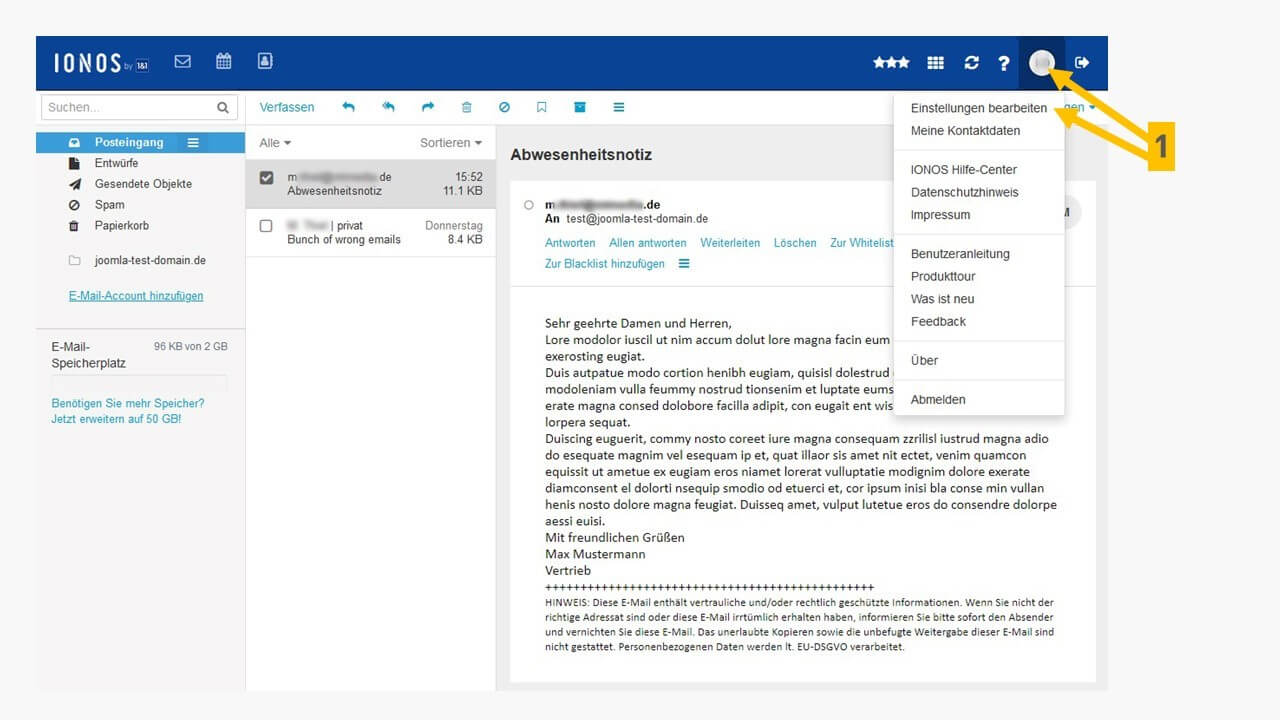Click the Allen antworten link

click(x=648, y=243)
